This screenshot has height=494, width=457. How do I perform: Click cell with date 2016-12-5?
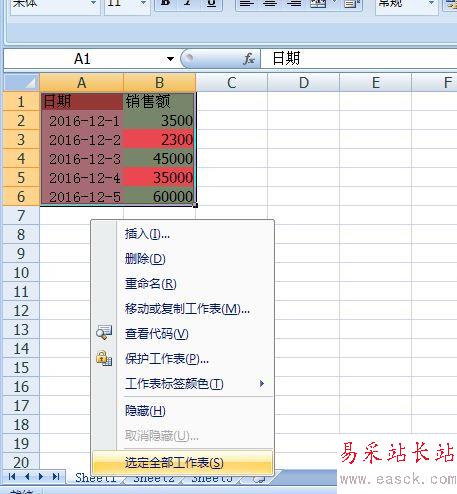[81, 196]
